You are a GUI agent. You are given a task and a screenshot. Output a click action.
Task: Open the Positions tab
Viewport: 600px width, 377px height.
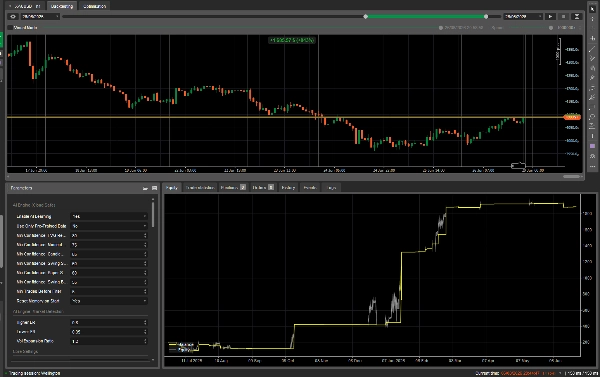coord(233,188)
